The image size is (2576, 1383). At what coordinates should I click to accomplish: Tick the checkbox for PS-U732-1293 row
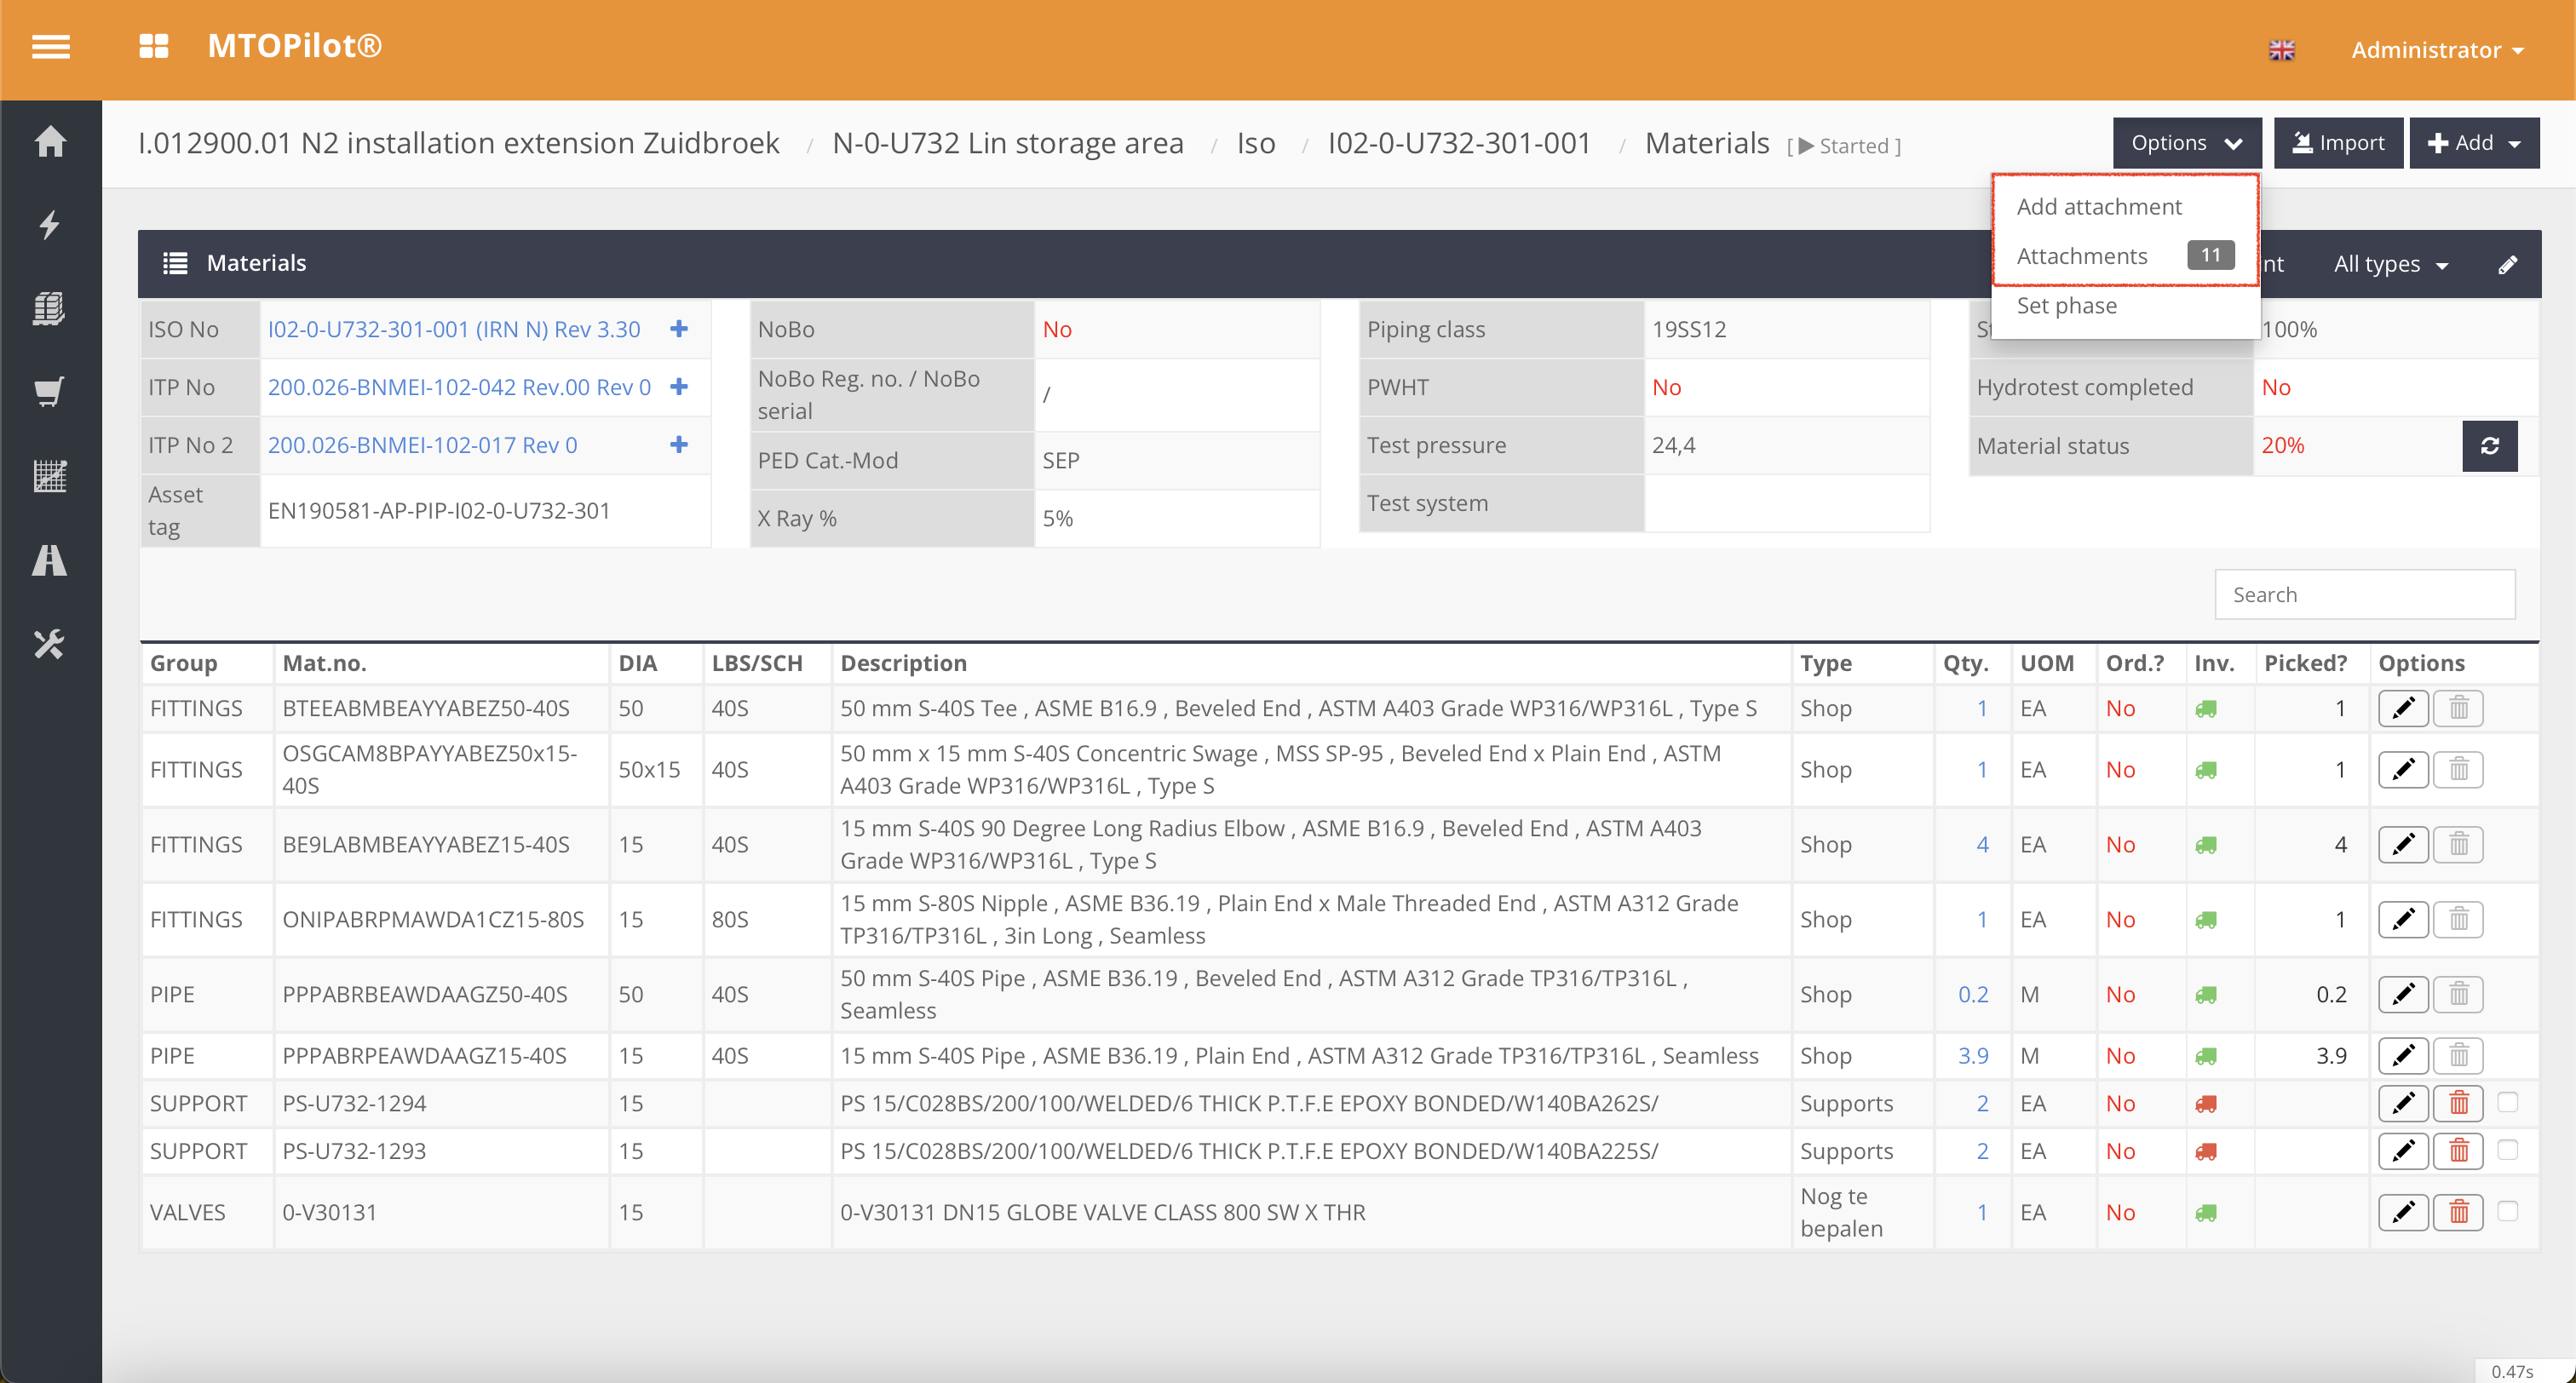pyautogui.click(x=2507, y=1150)
